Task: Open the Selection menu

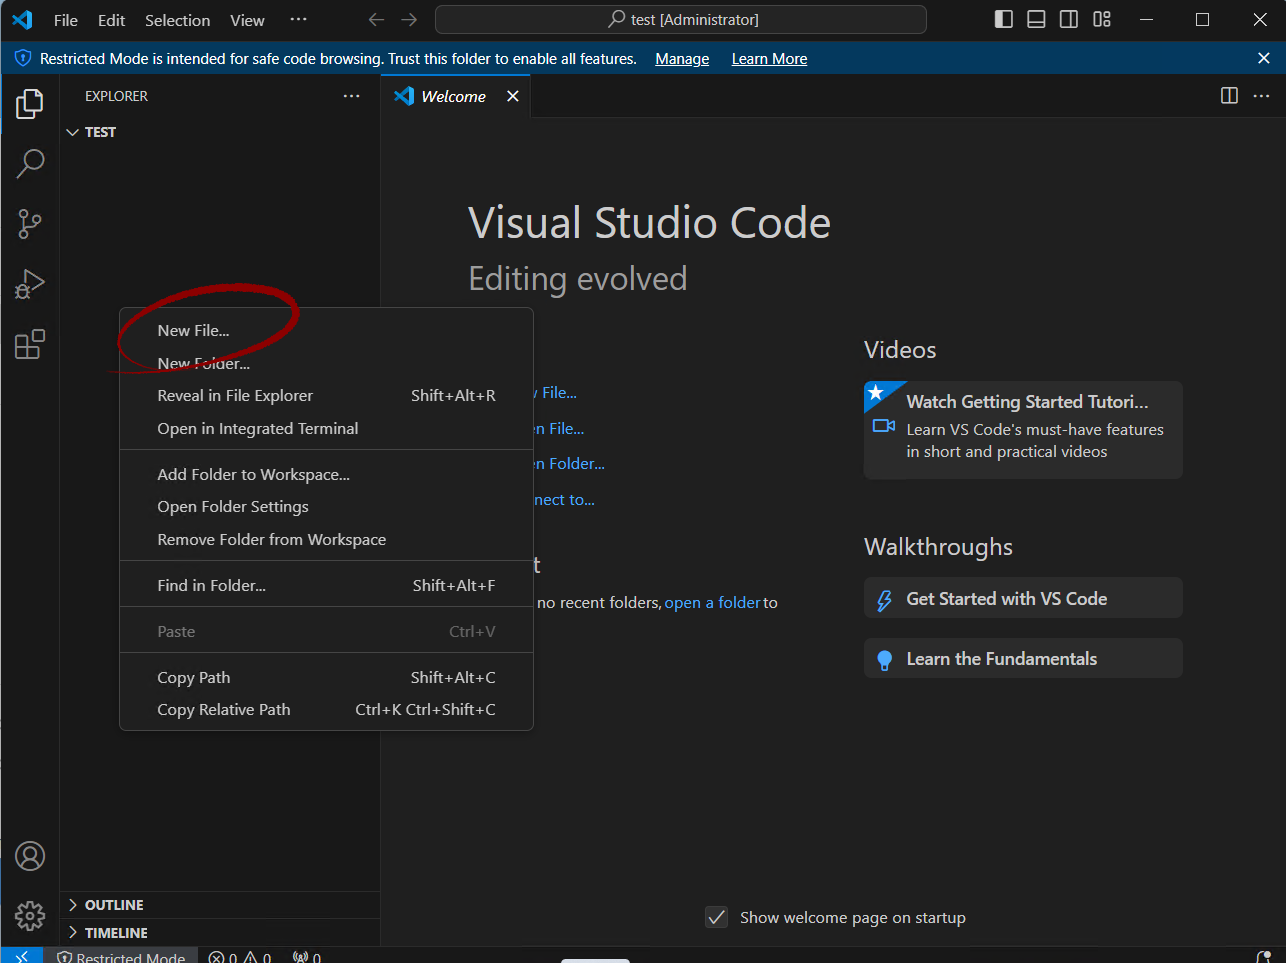Action: (177, 20)
